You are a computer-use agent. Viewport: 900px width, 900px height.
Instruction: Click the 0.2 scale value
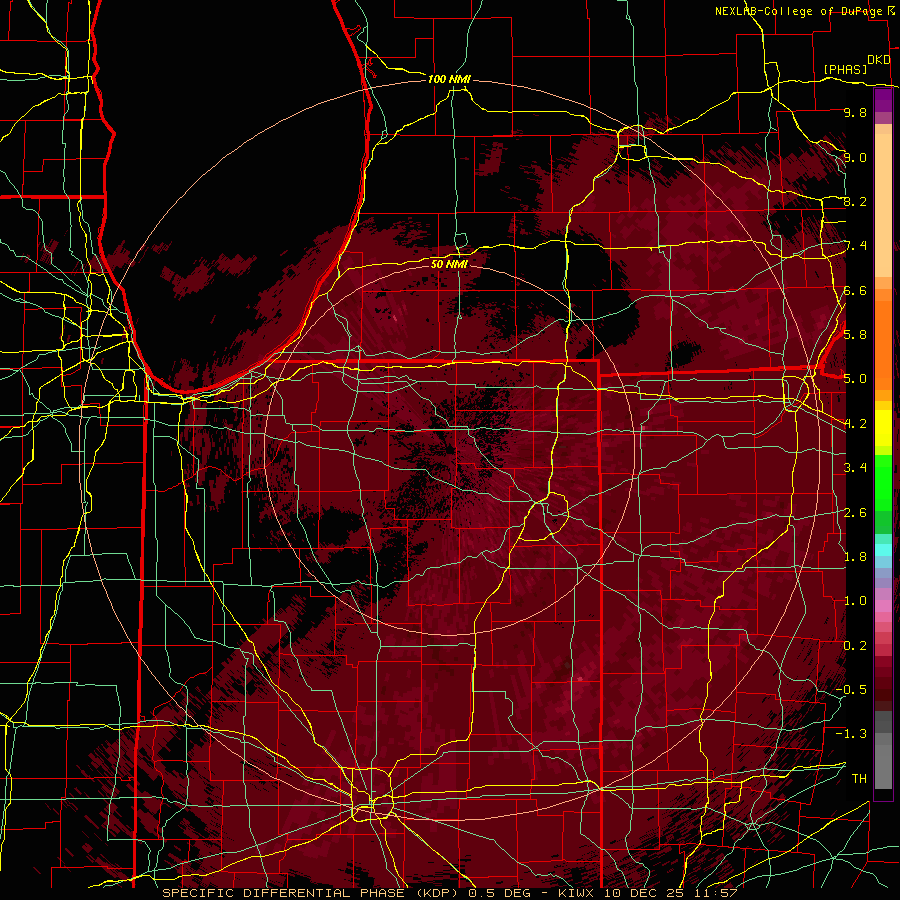click(855, 645)
